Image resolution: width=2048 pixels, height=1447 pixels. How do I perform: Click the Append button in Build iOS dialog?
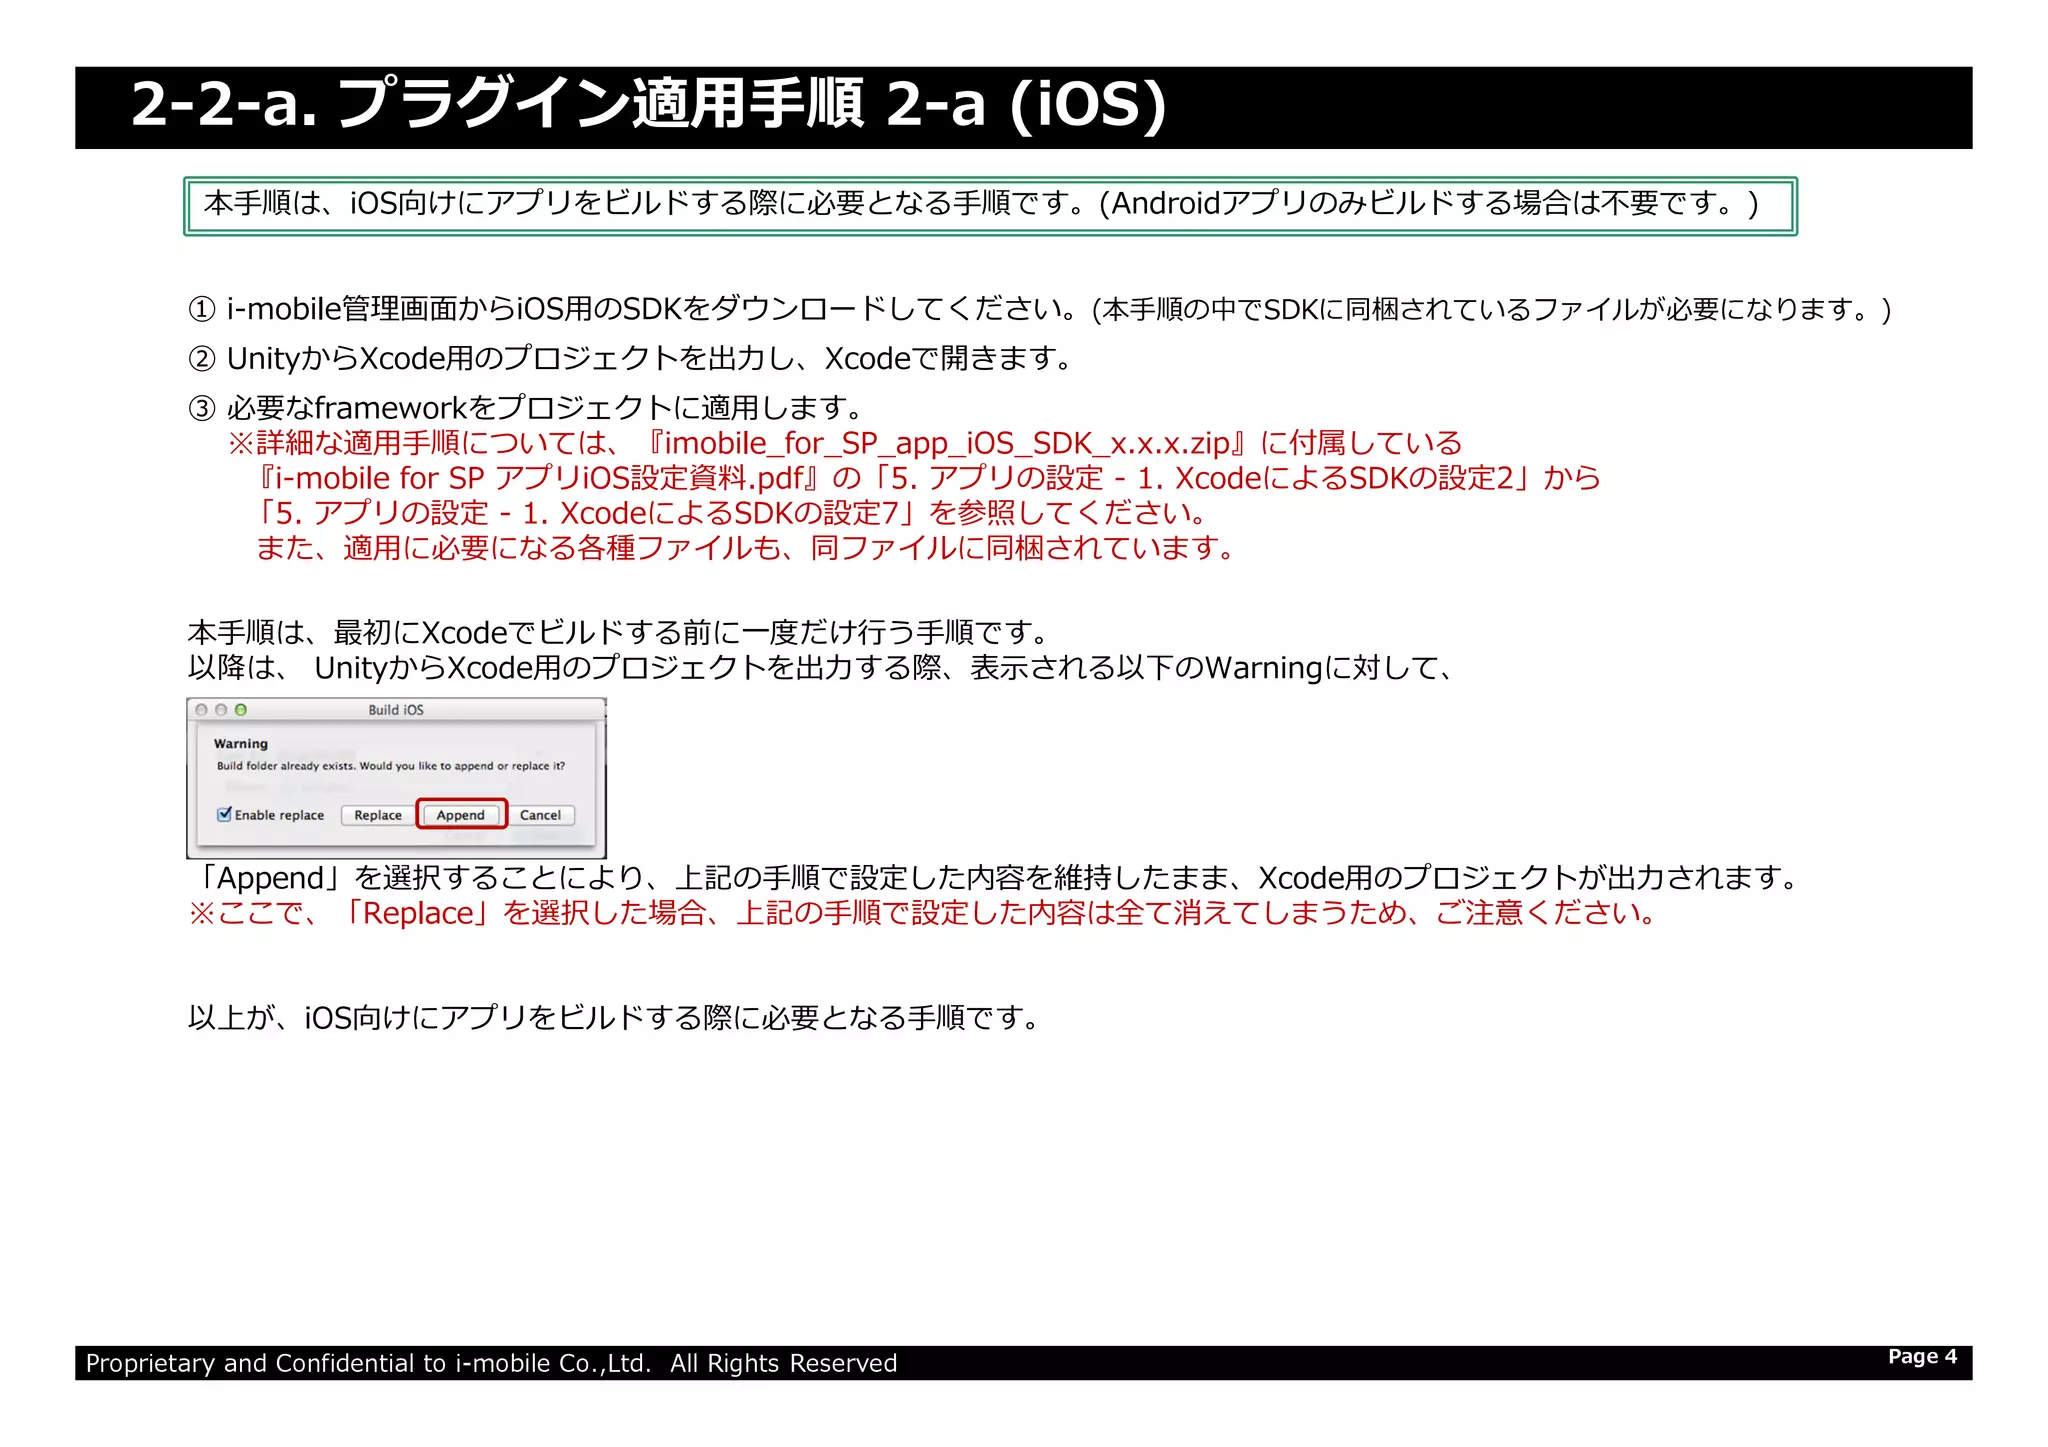tap(461, 814)
